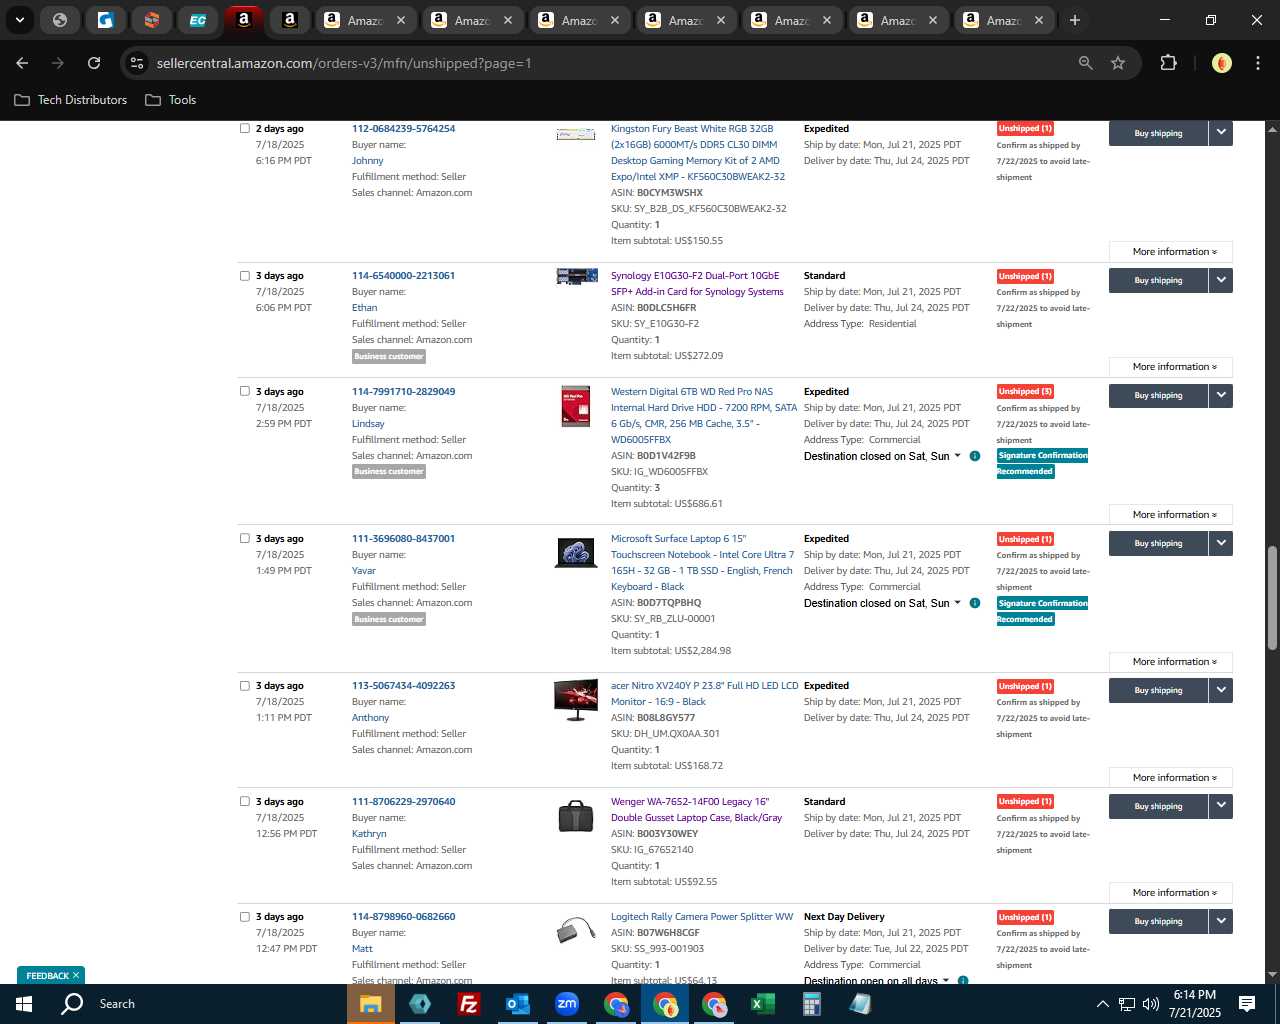Image resolution: width=1280 pixels, height=1024 pixels.
Task: Bookmark this page with star icon
Action: (1118, 63)
